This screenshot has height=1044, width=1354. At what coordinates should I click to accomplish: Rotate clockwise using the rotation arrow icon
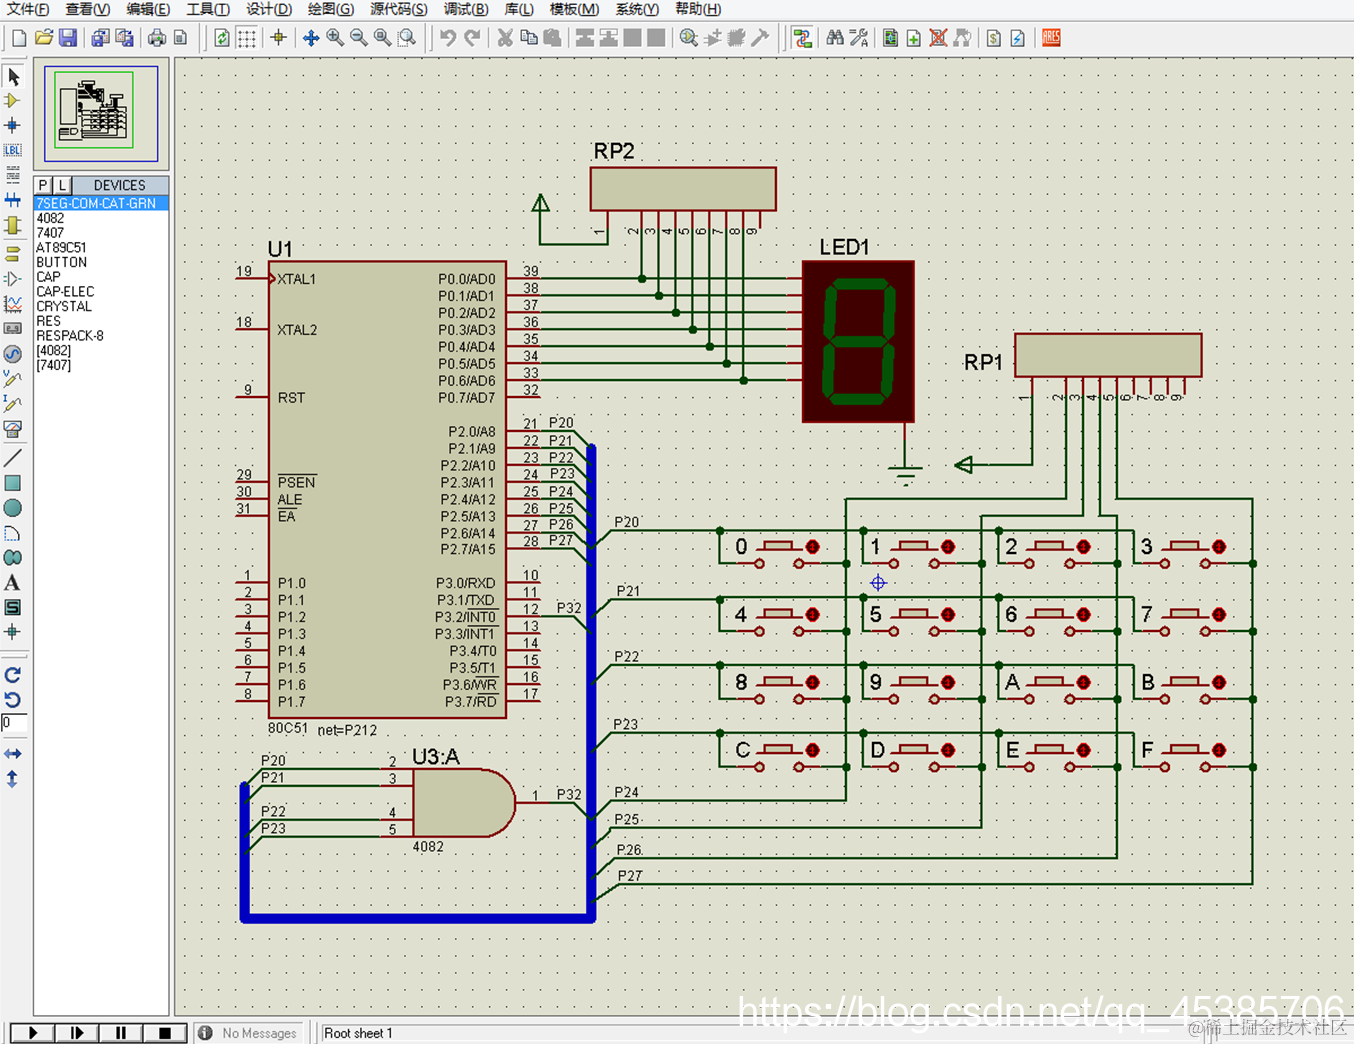point(13,675)
